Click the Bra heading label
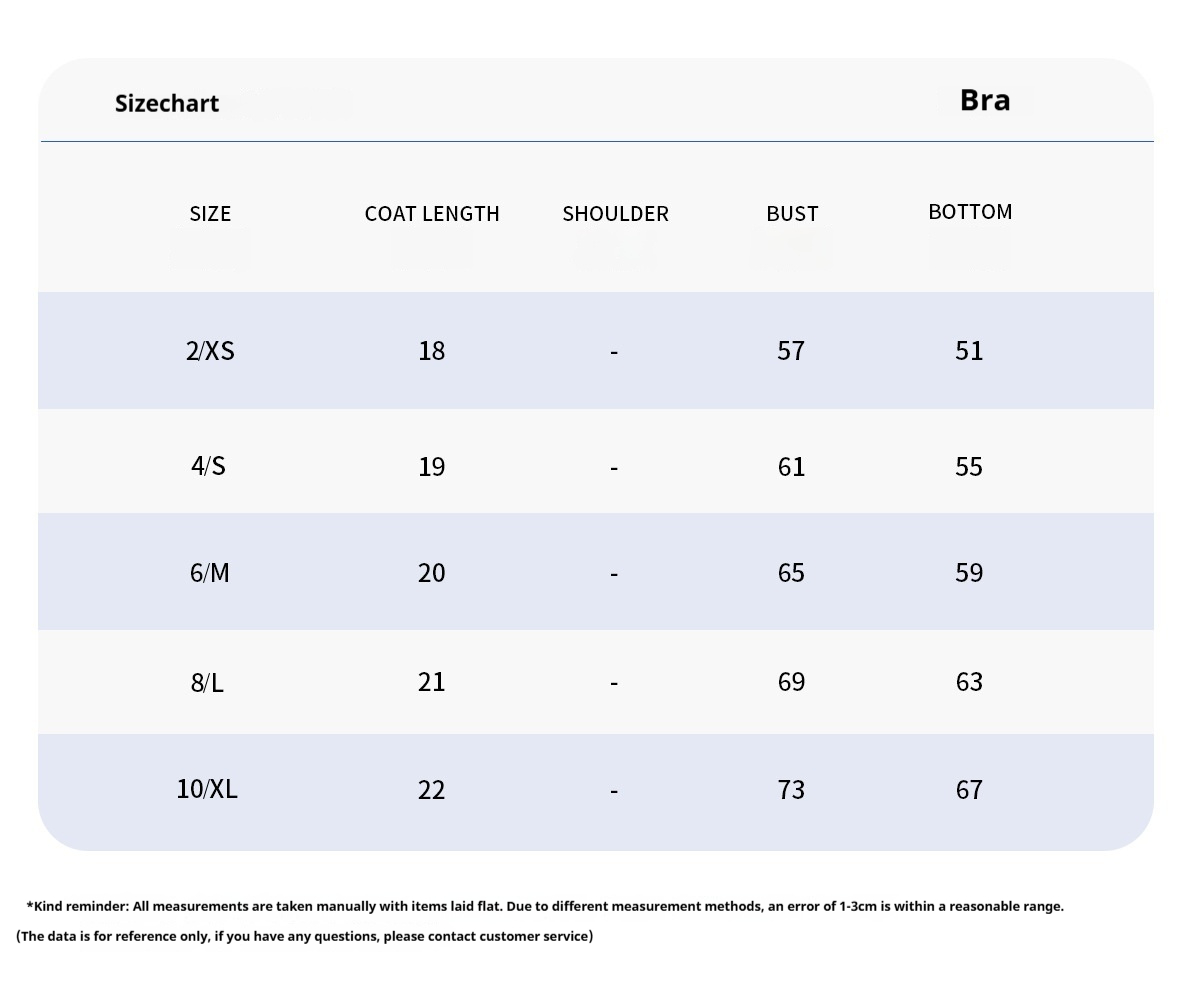Viewport: 1200px width, 999px height. pyautogui.click(x=985, y=100)
